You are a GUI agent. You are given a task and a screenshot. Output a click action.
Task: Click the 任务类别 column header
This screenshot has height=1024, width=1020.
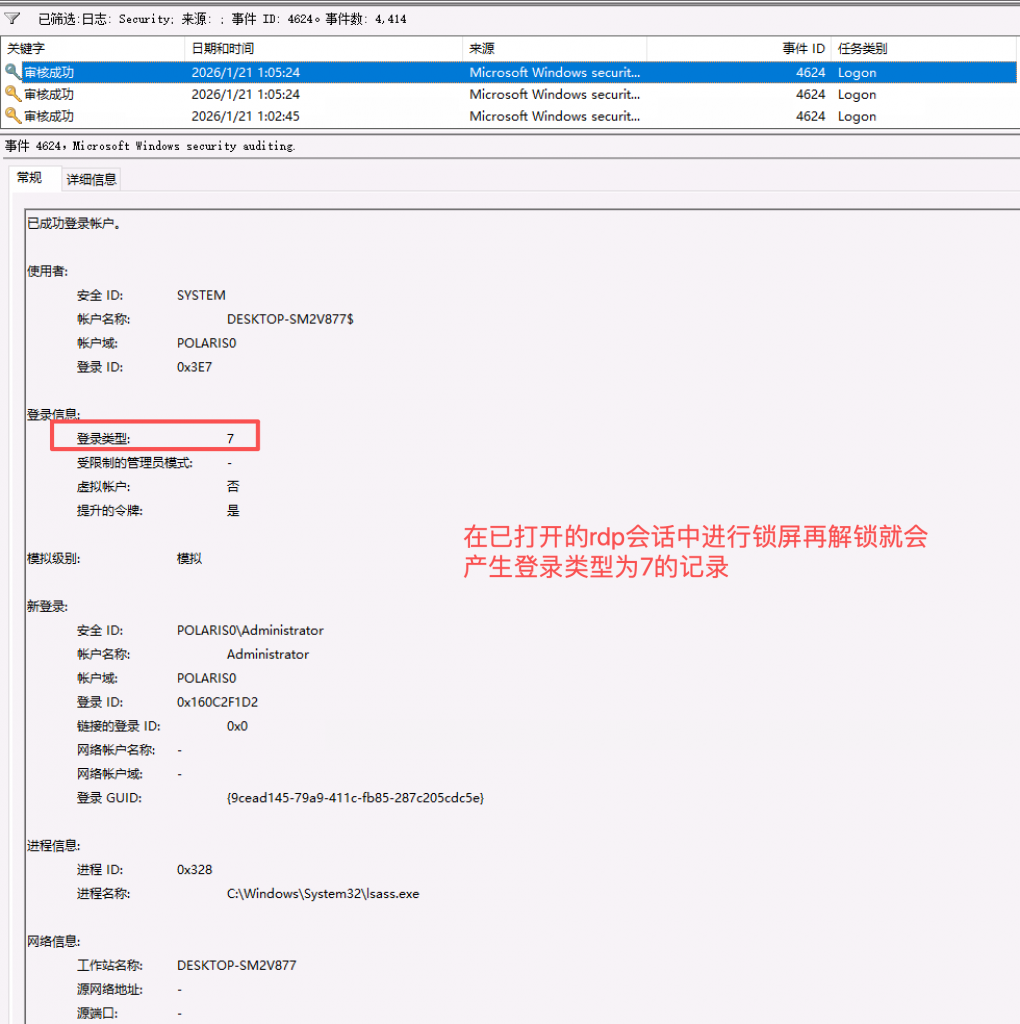862,48
